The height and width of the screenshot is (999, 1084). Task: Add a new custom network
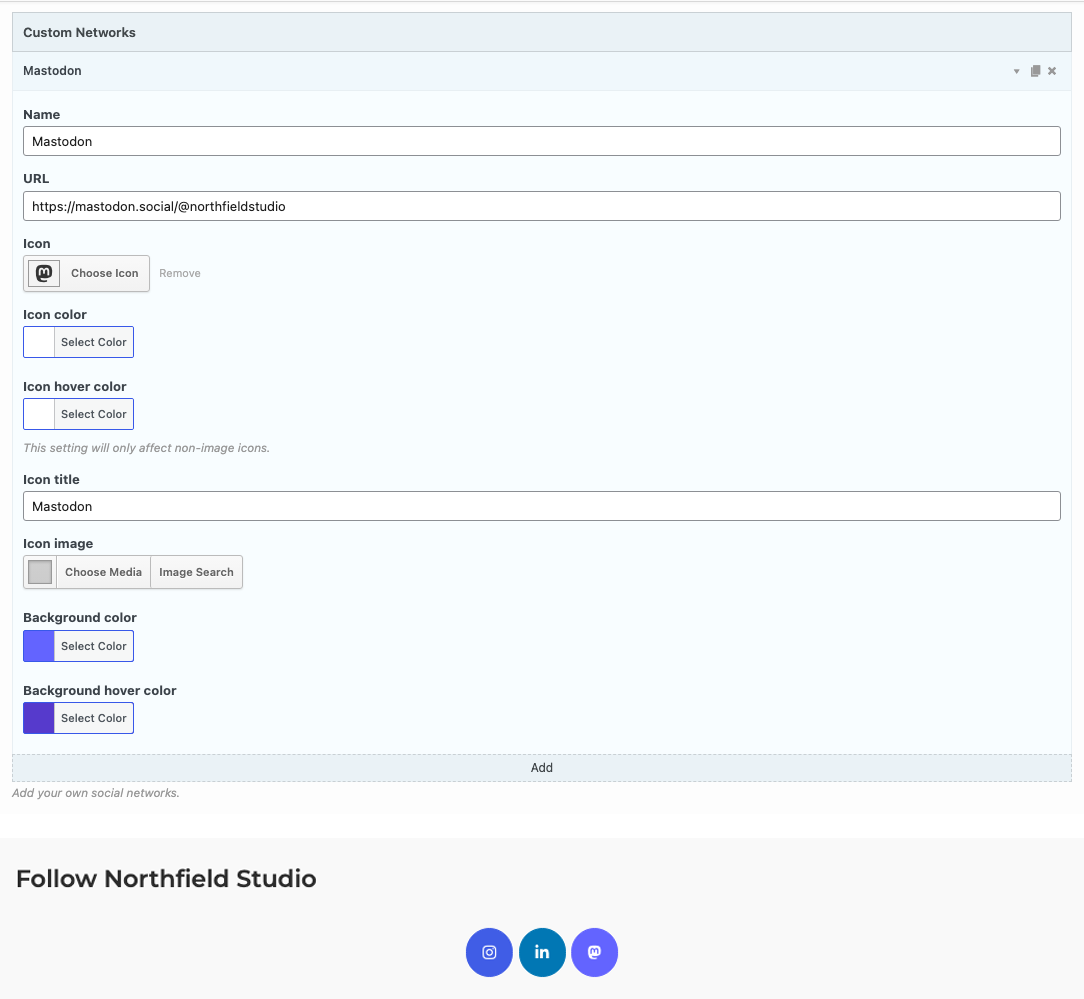pyautogui.click(x=541, y=767)
